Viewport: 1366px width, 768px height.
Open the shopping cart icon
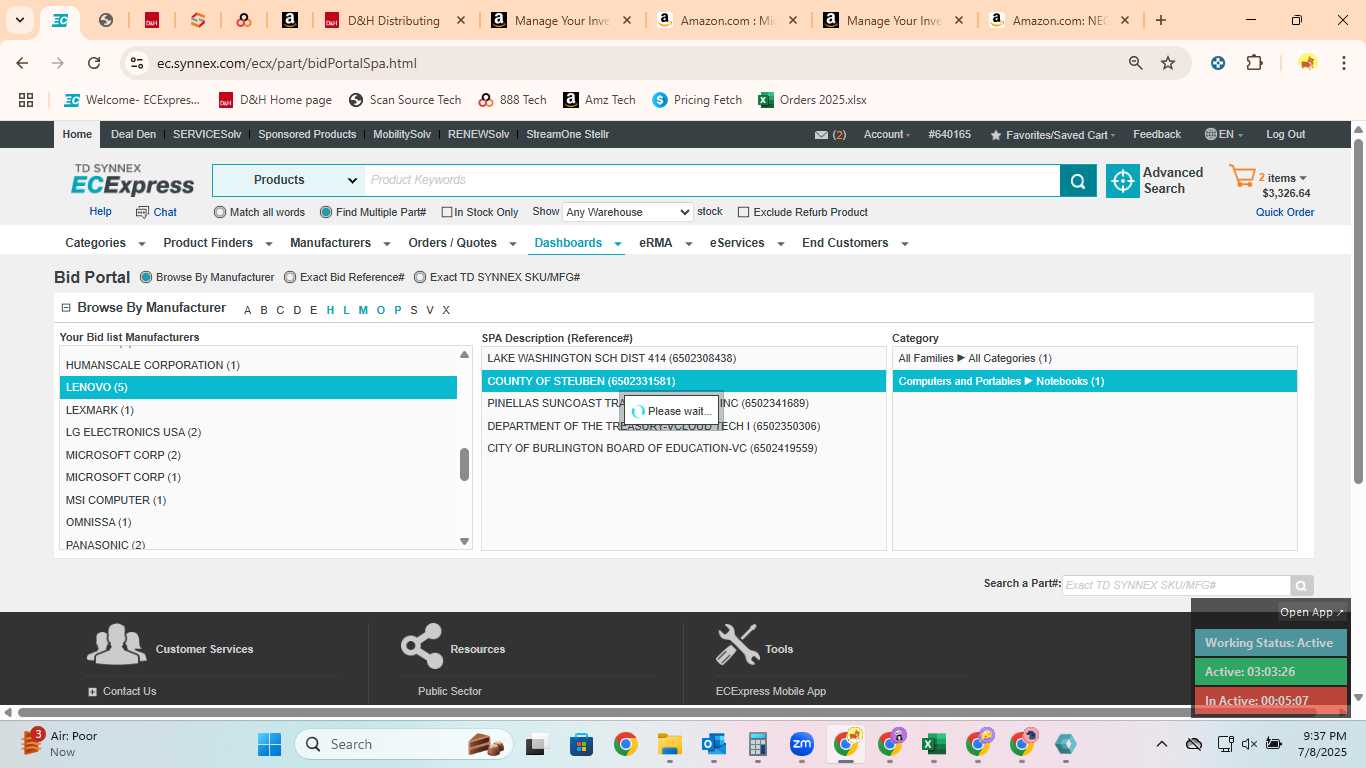point(1242,177)
